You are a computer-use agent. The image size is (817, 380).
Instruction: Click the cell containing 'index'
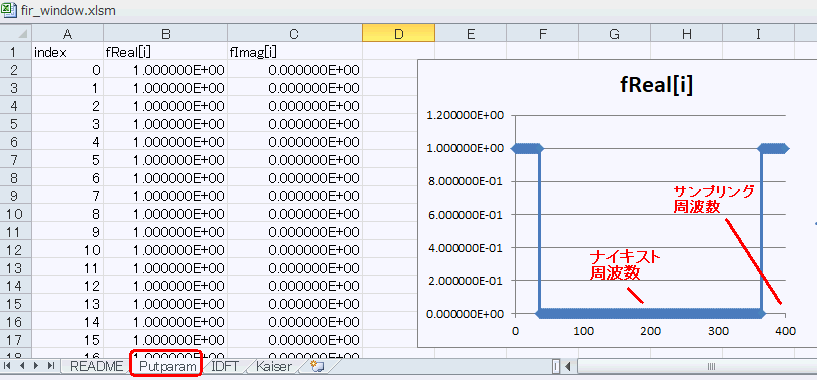pyautogui.click(x=68, y=52)
